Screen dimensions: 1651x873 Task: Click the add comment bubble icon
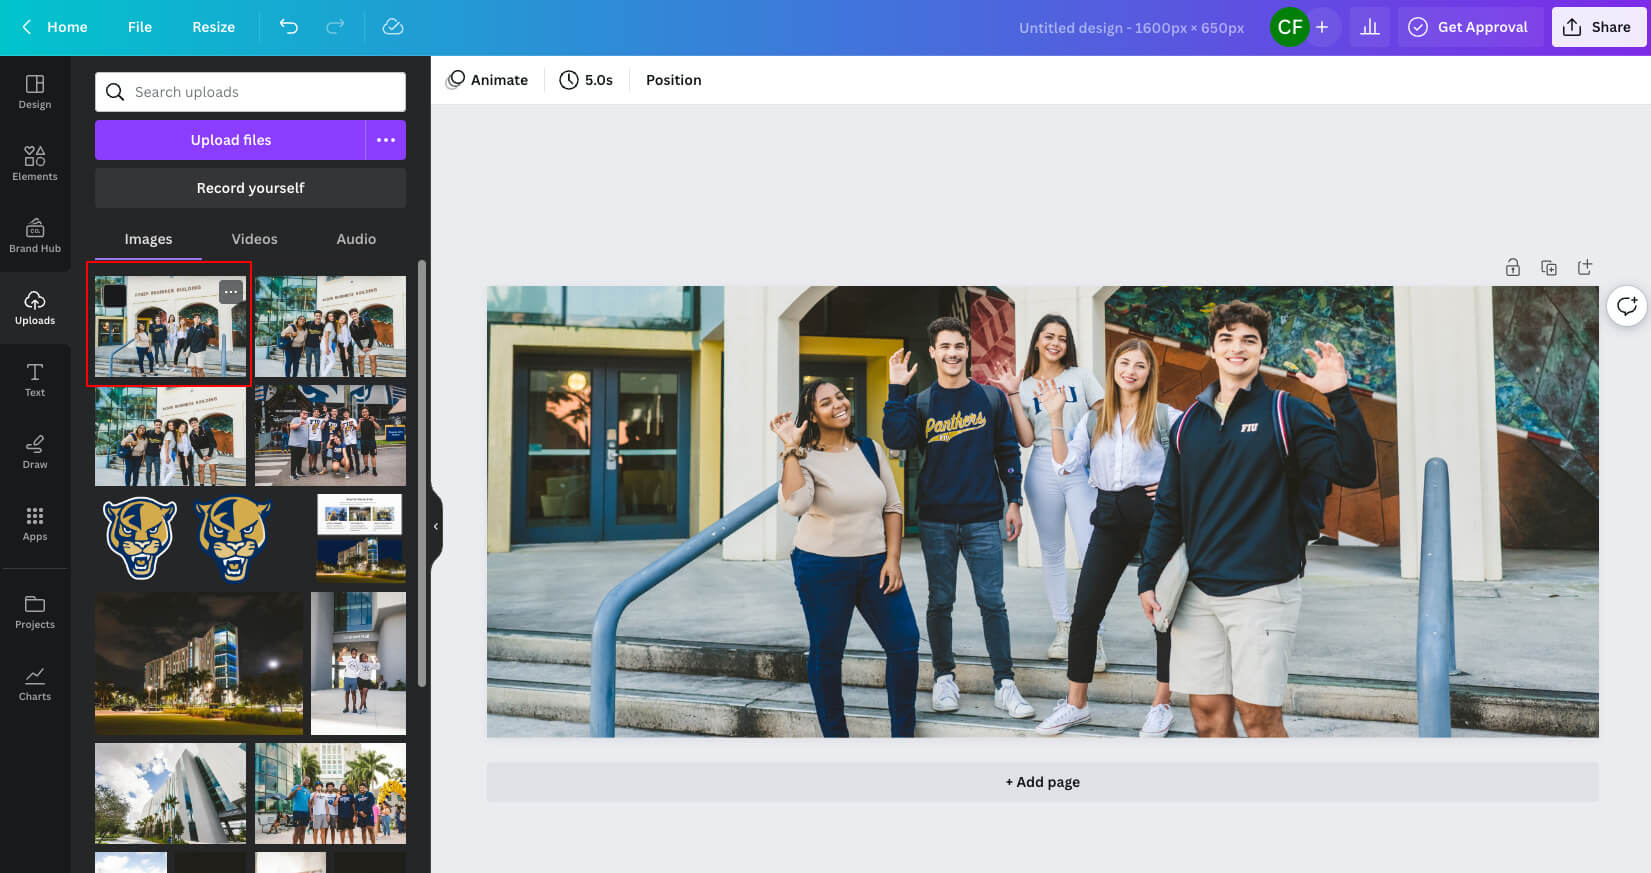tap(1627, 306)
